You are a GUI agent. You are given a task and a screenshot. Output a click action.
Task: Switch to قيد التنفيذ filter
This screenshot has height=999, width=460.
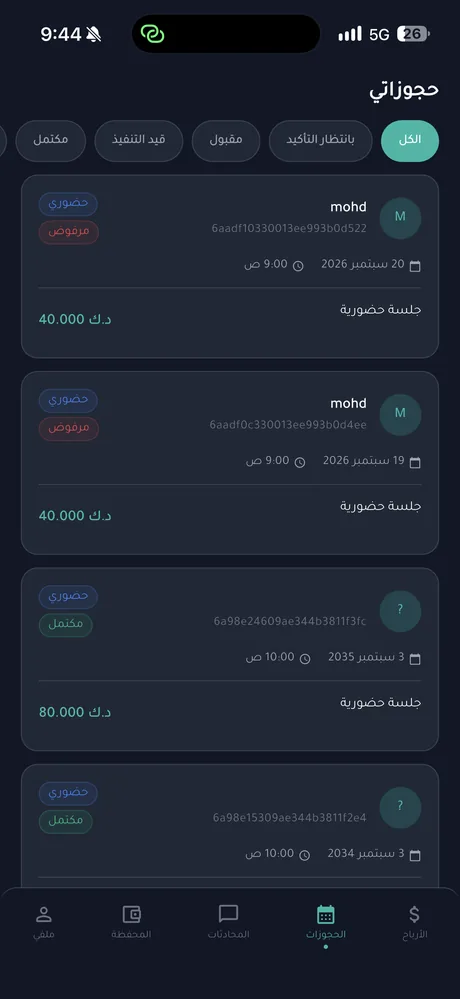pyautogui.click(x=139, y=141)
